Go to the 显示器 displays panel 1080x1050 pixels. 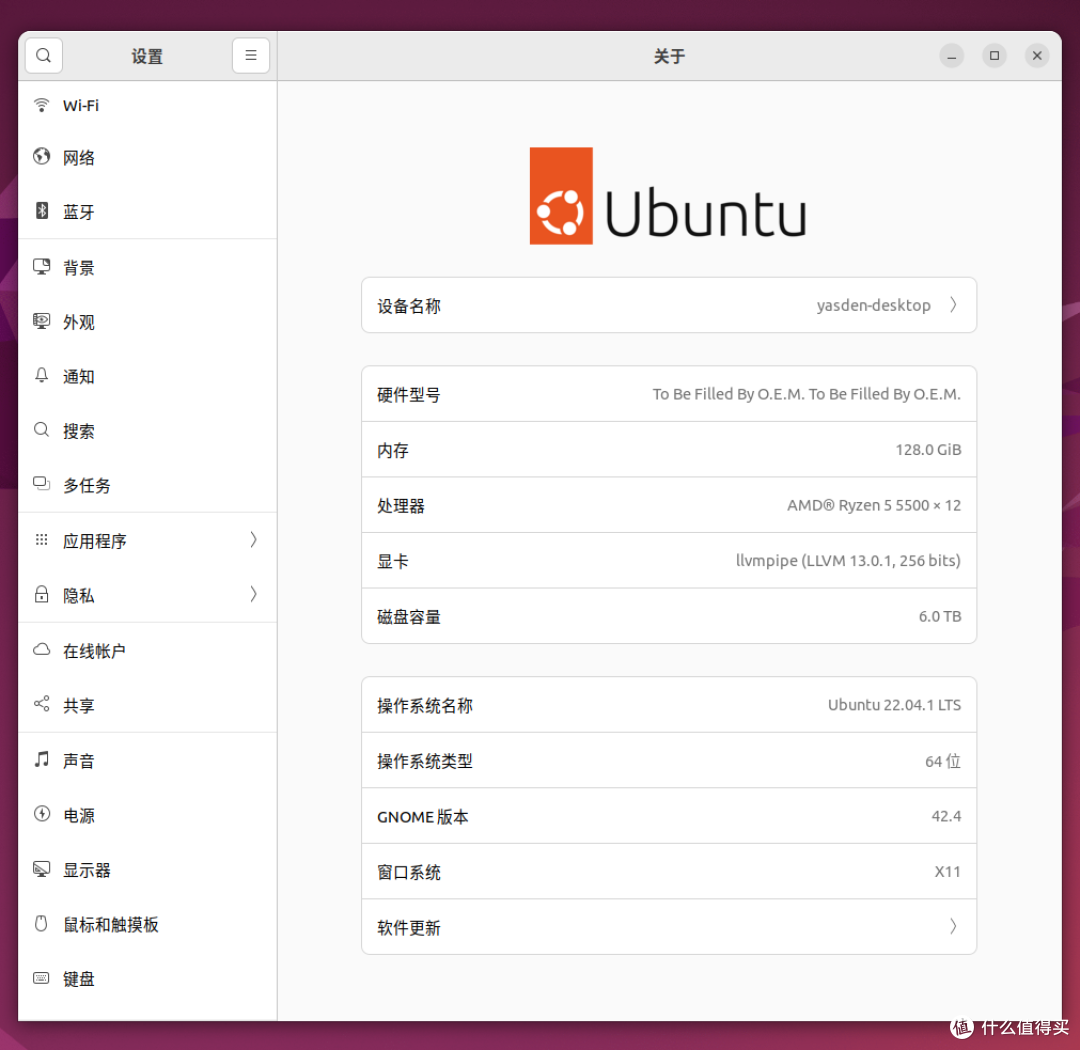87,870
